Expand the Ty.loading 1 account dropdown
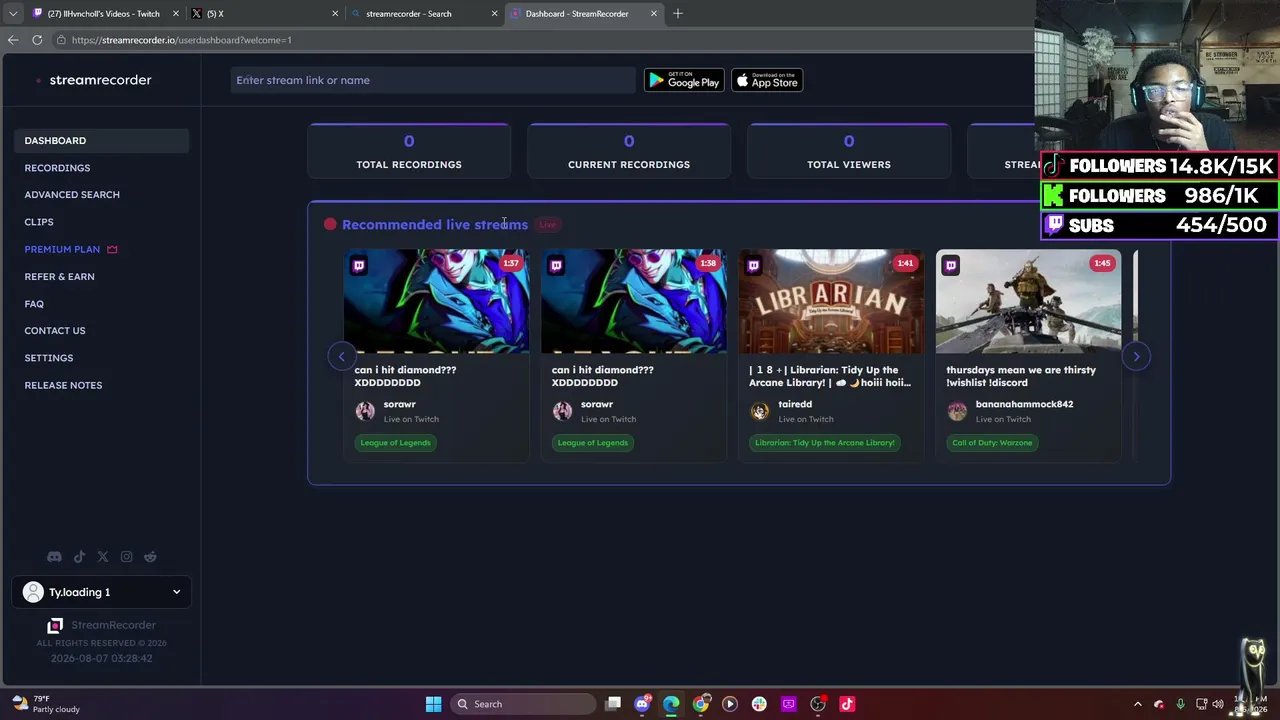The image size is (1280, 720). (176, 592)
